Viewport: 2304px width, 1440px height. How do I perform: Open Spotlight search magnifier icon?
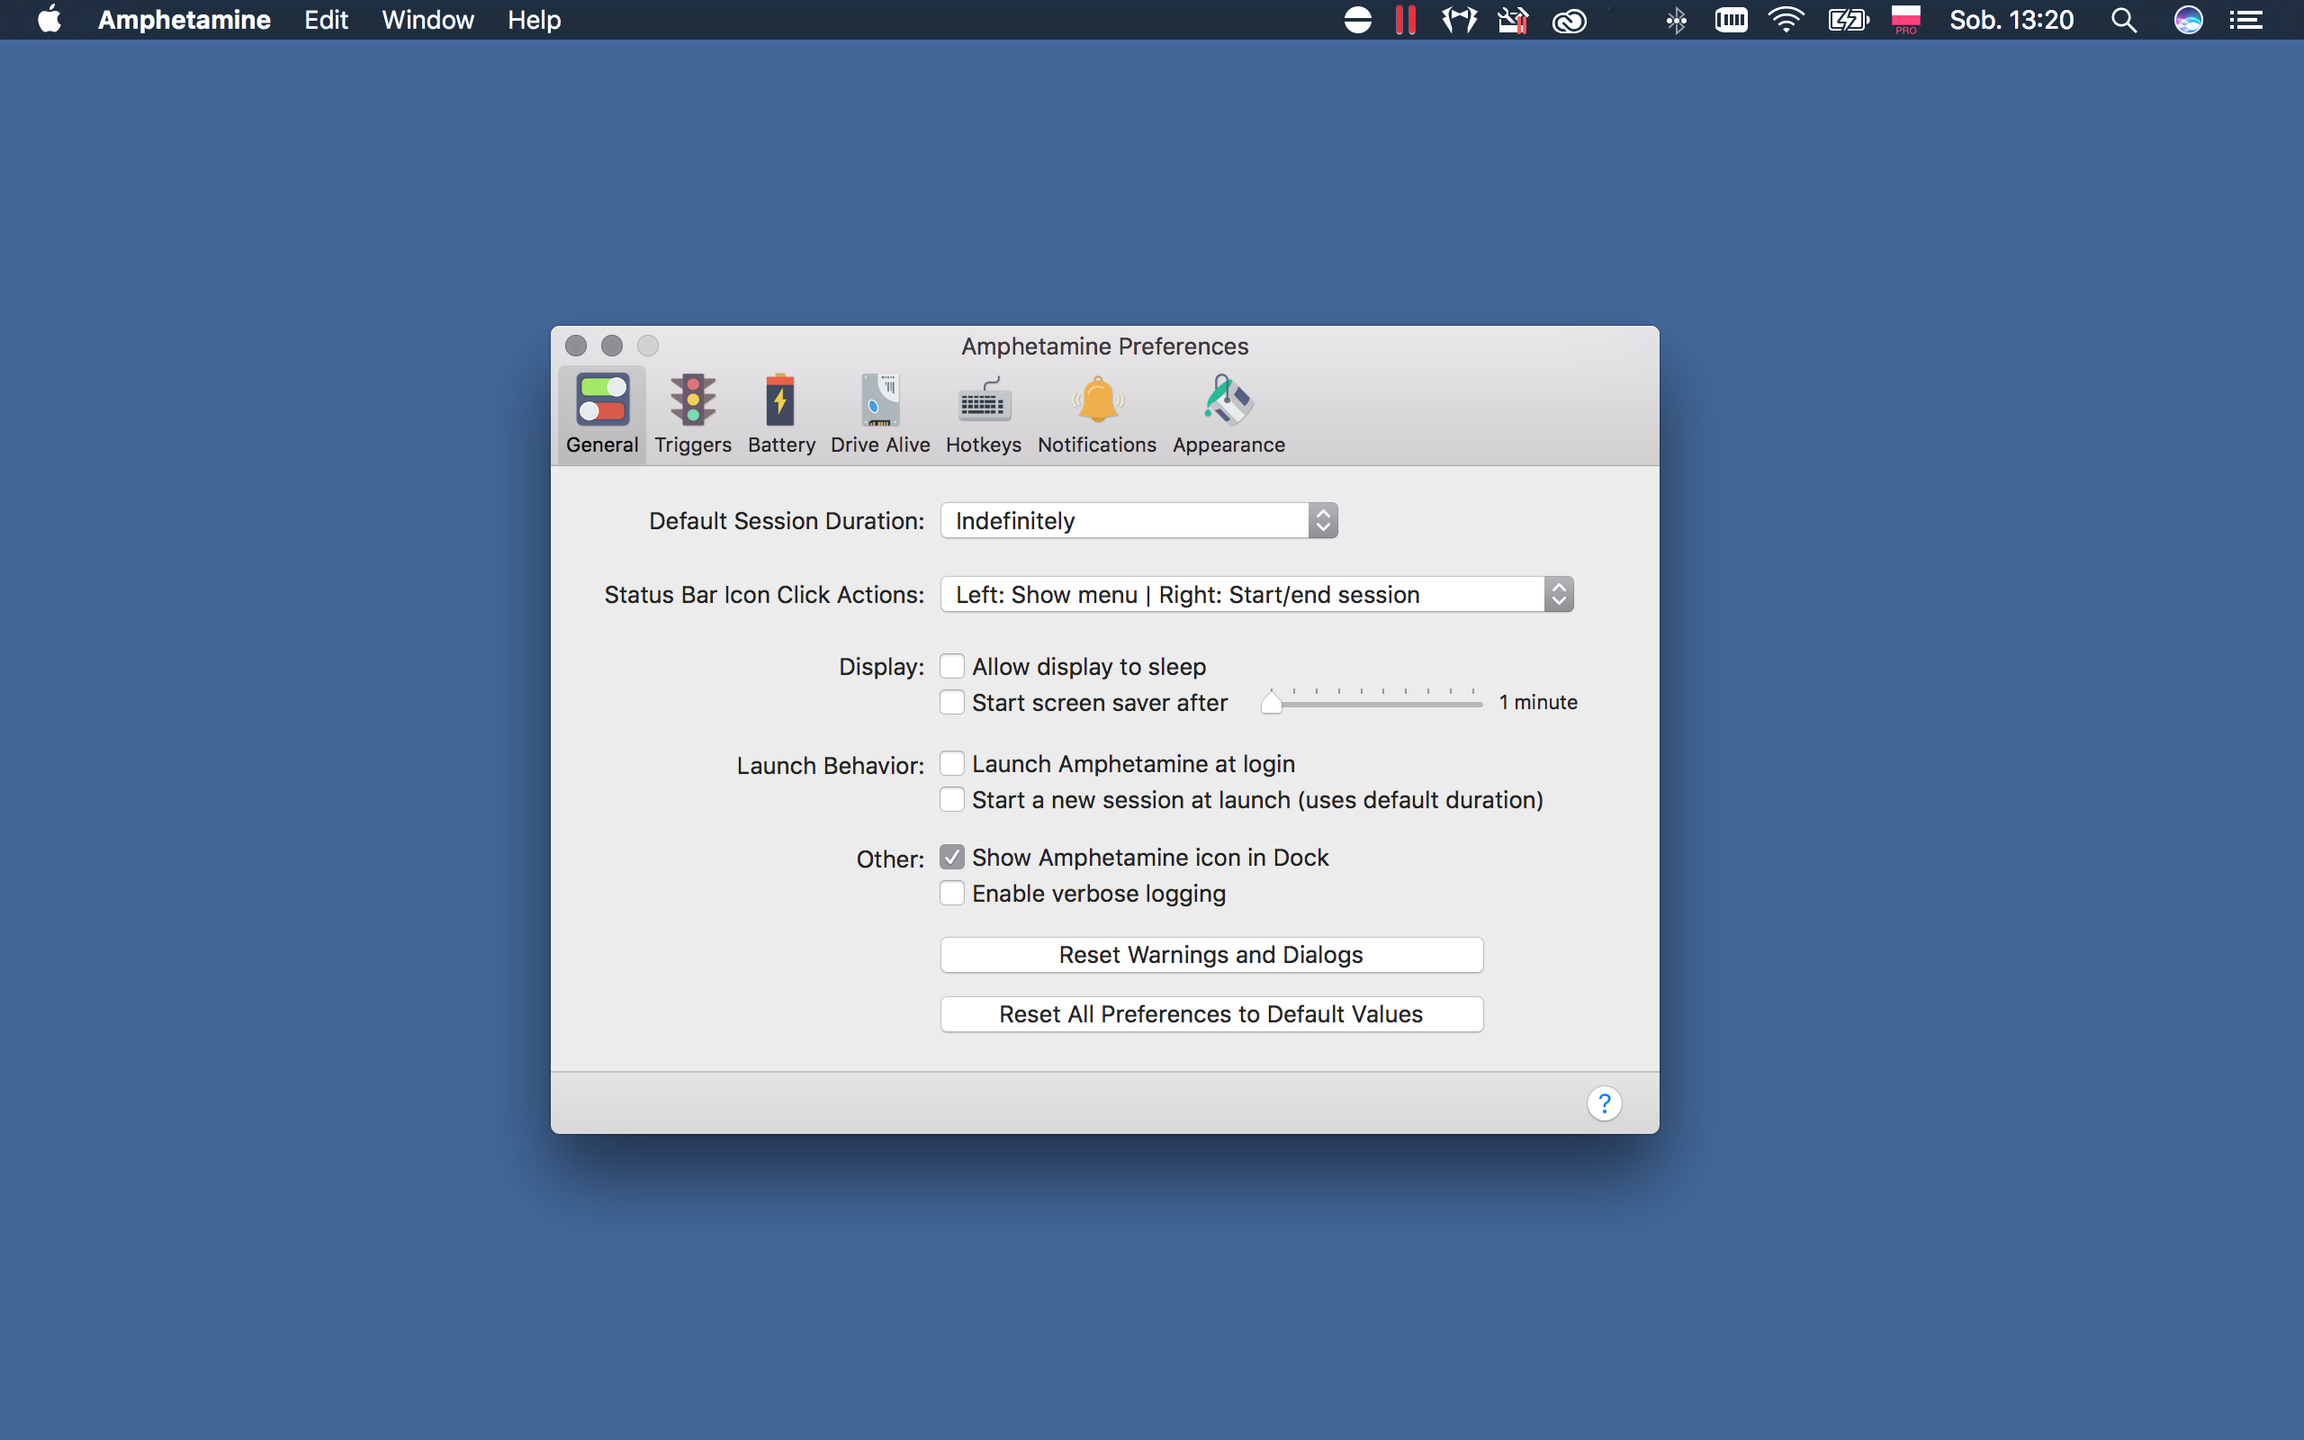(2124, 20)
